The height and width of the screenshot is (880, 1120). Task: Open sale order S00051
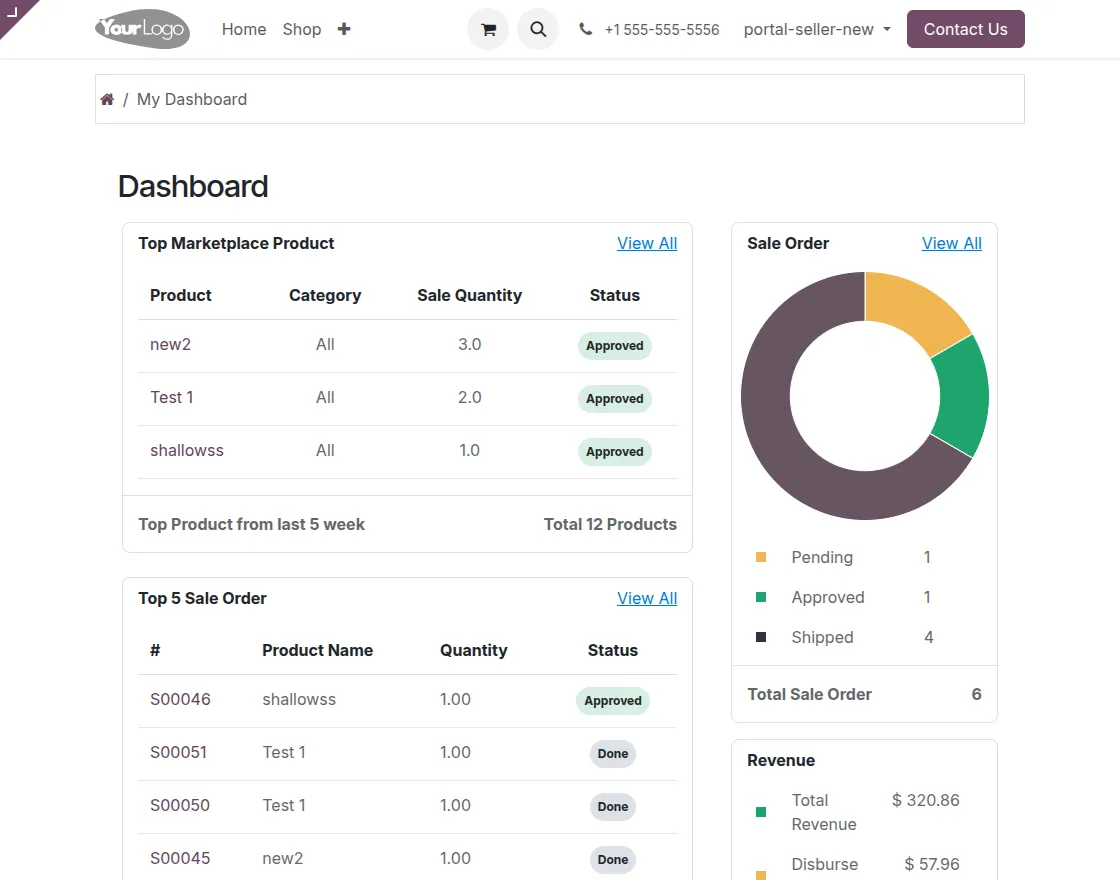pos(179,753)
